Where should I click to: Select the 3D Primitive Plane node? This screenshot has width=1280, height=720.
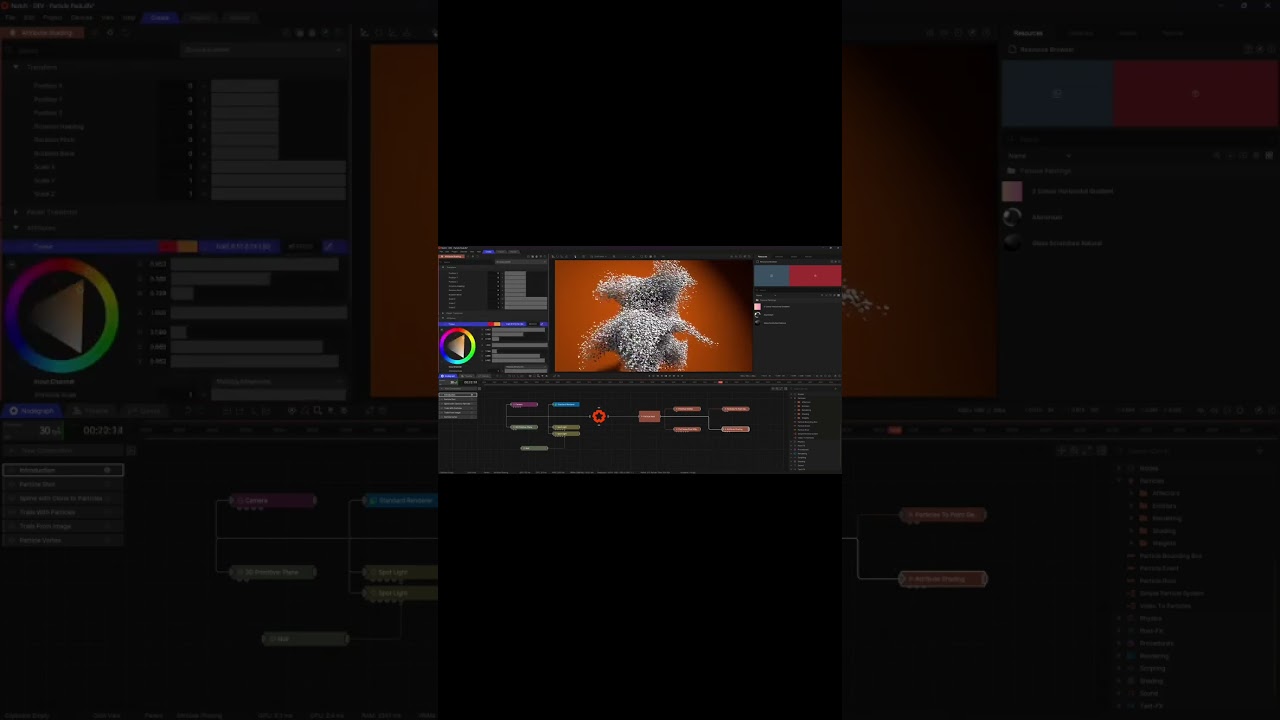273,572
